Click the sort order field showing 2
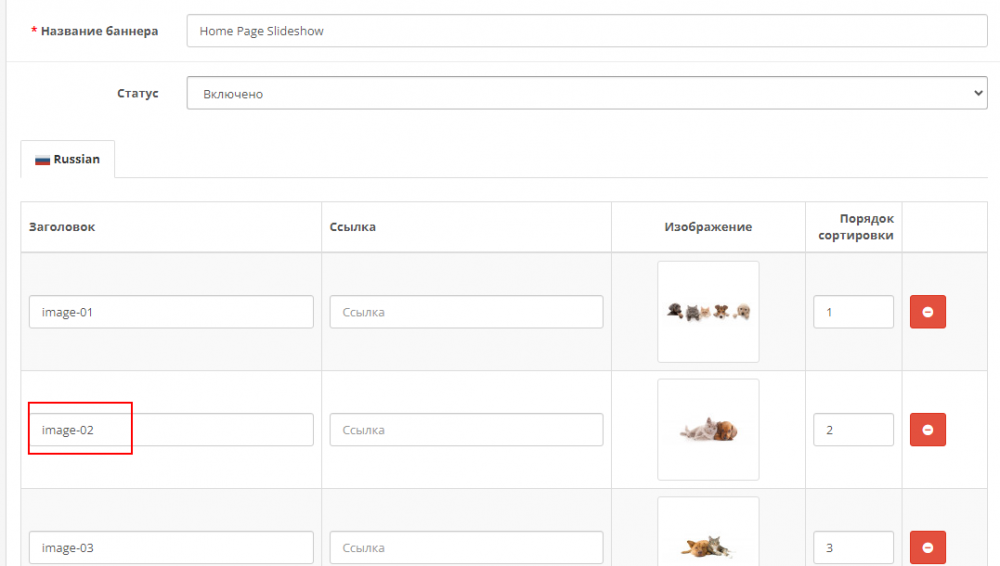 [853, 429]
